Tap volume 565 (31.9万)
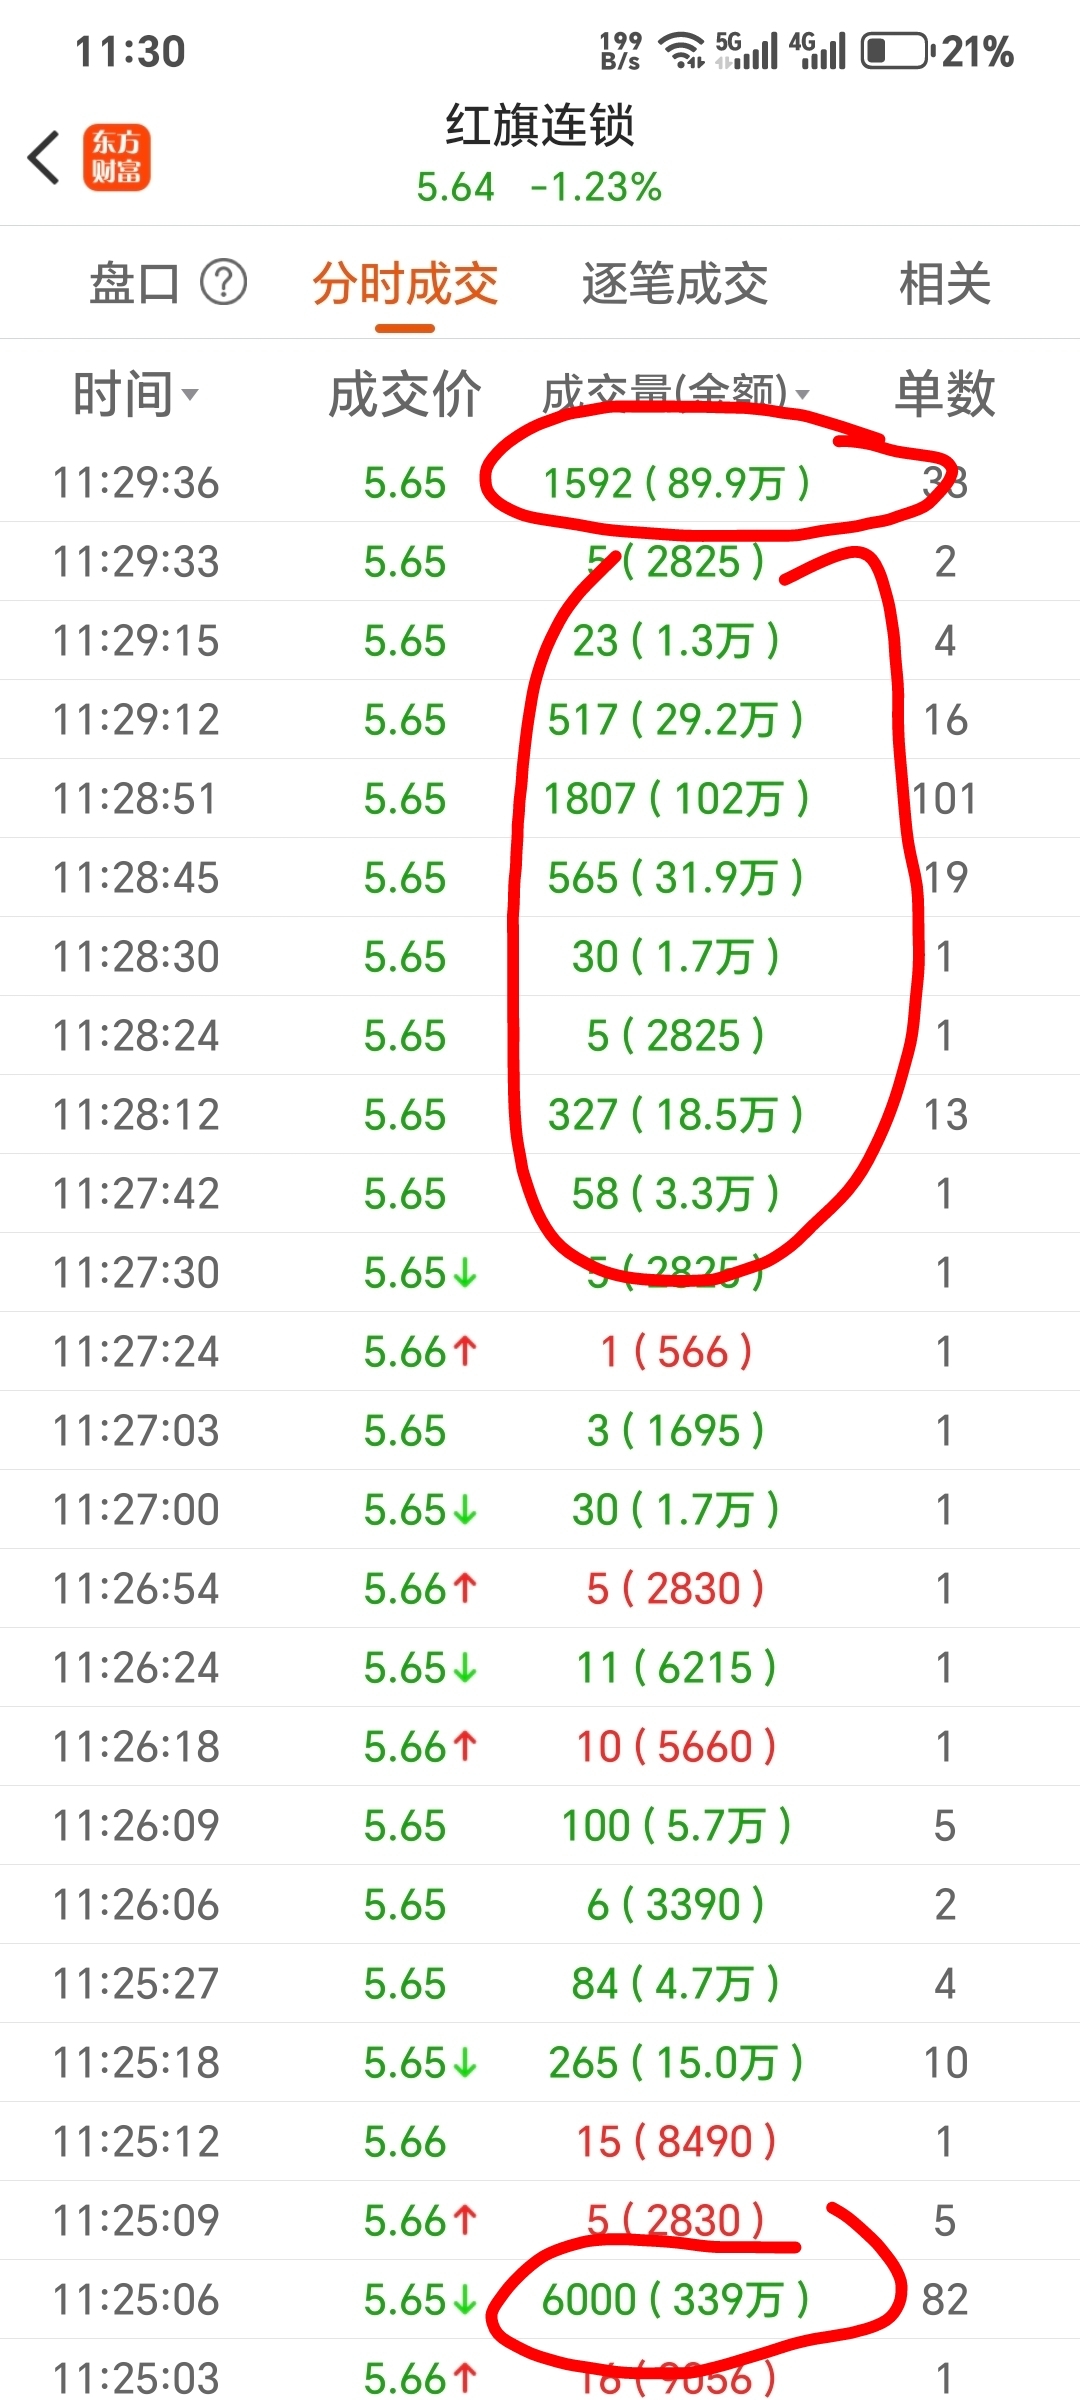The height and width of the screenshot is (2400, 1080). [676, 878]
